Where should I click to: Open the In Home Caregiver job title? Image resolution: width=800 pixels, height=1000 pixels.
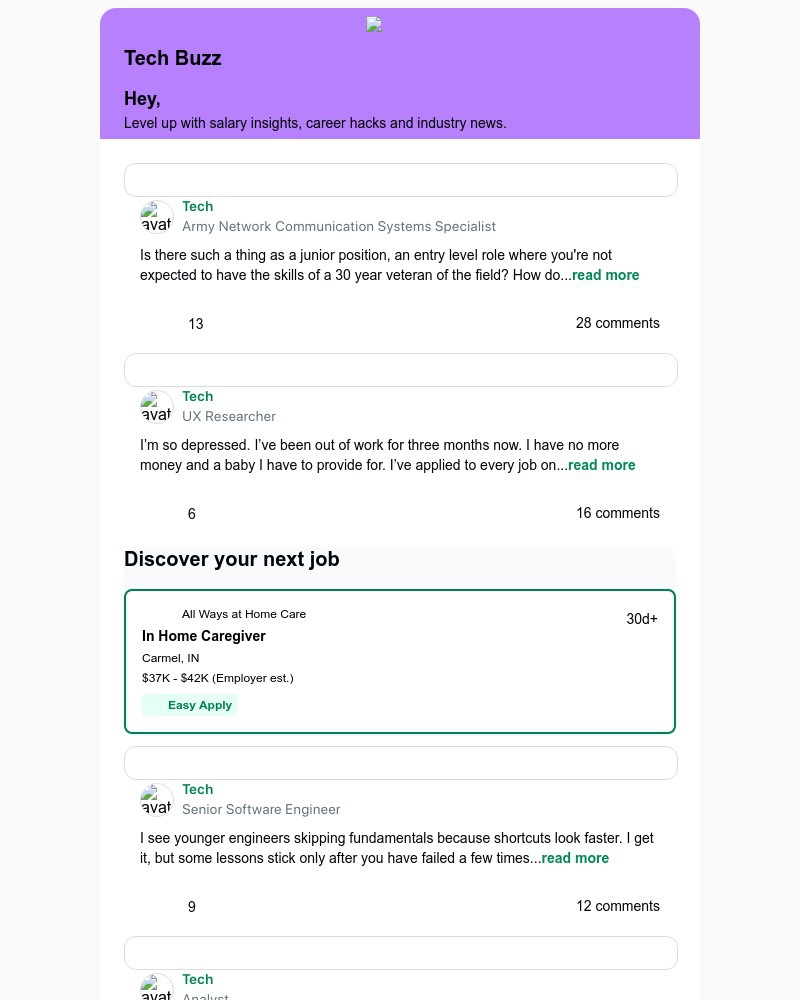[204, 636]
